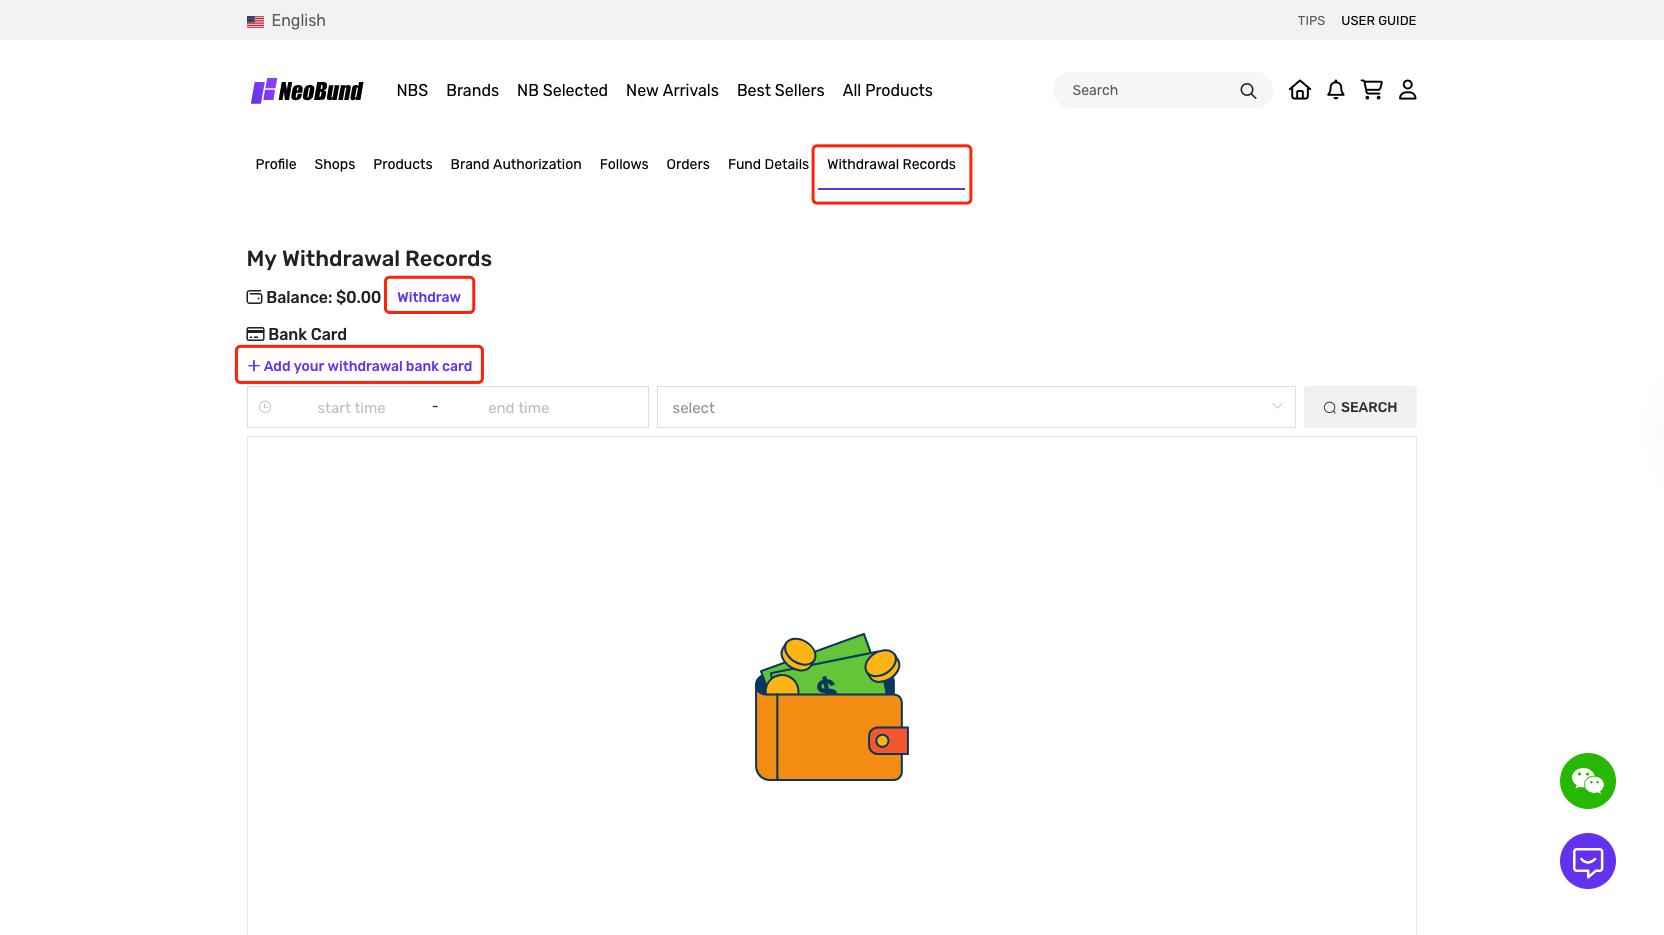
Task: Open the user account icon
Action: pyautogui.click(x=1407, y=90)
